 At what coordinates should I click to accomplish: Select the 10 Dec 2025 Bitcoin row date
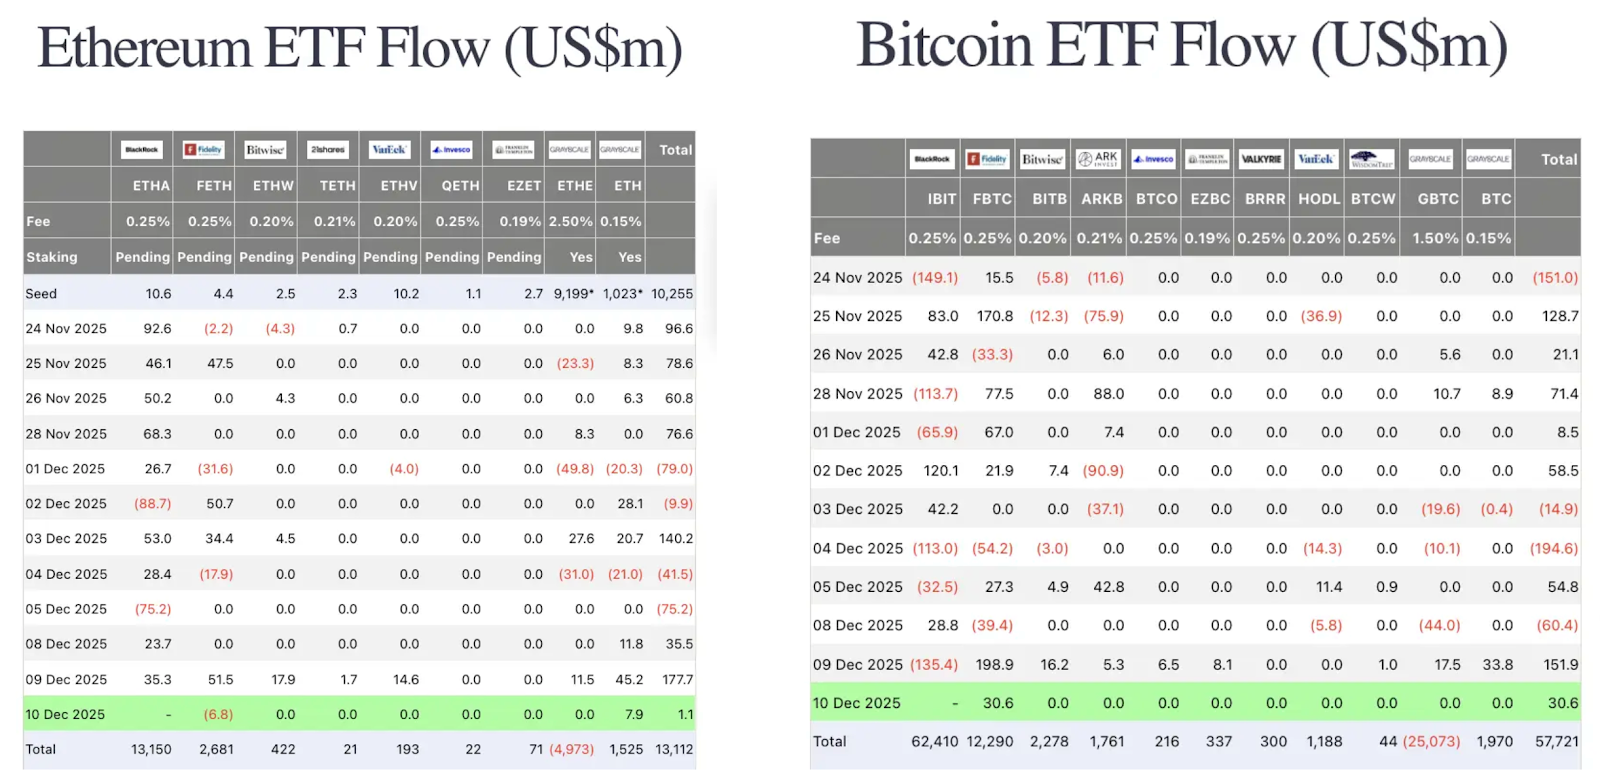tap(857, 703)
